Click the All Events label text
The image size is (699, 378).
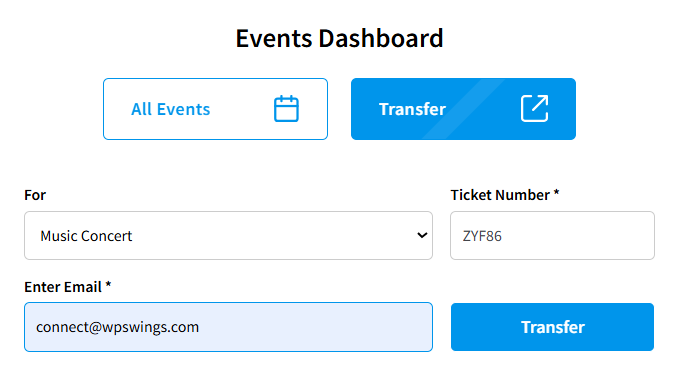tap(170, 109)
